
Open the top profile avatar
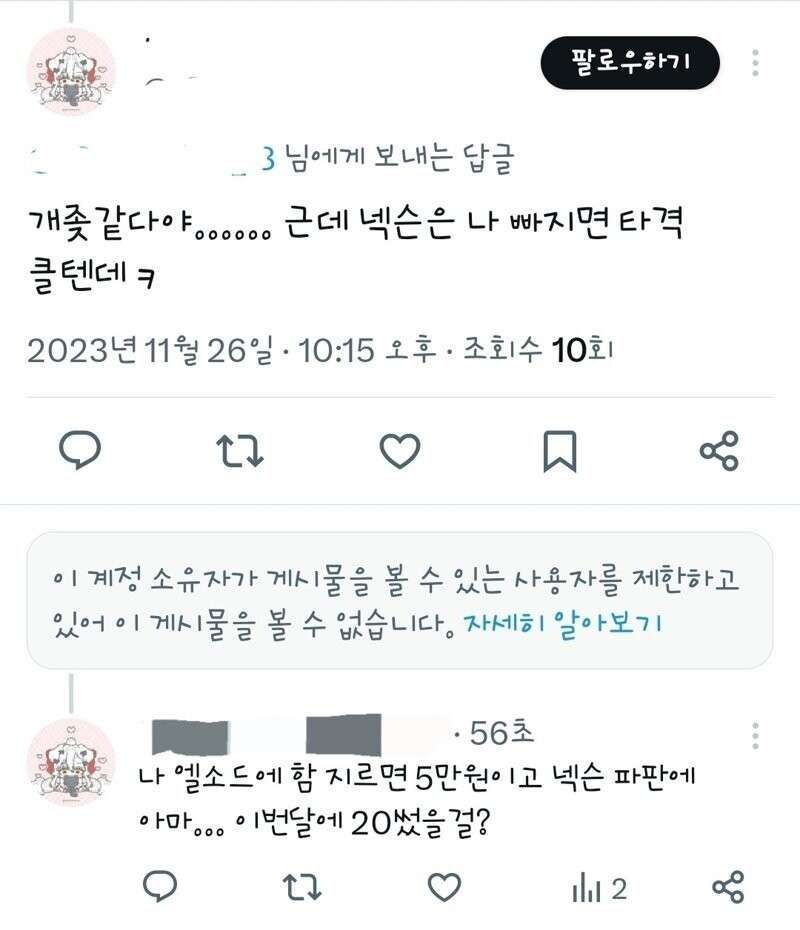71,72
